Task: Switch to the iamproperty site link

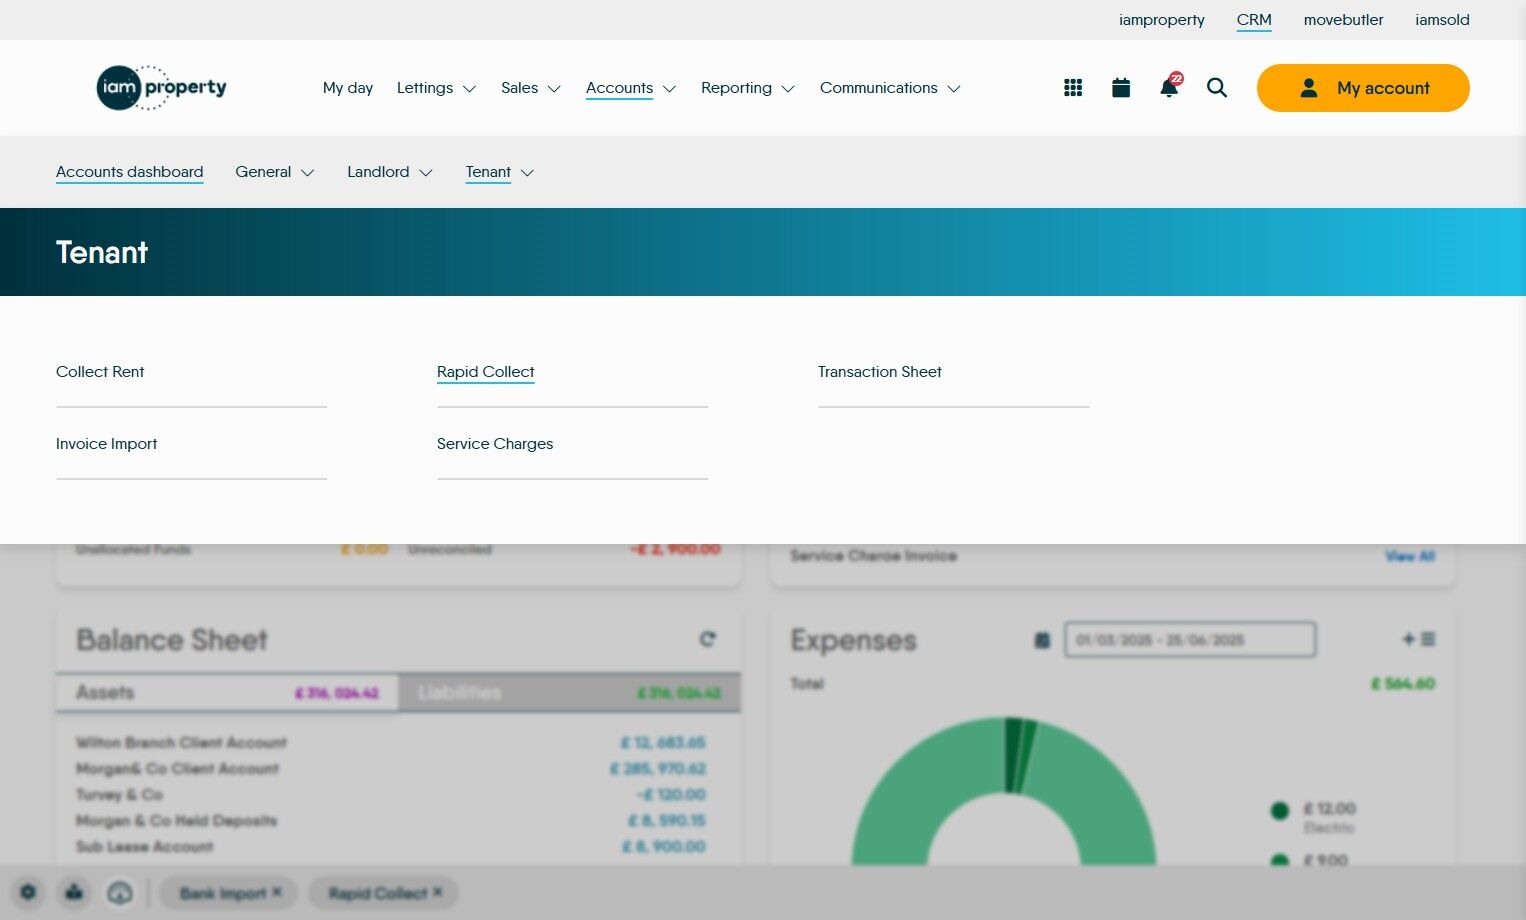Action: coord(1162,20)
